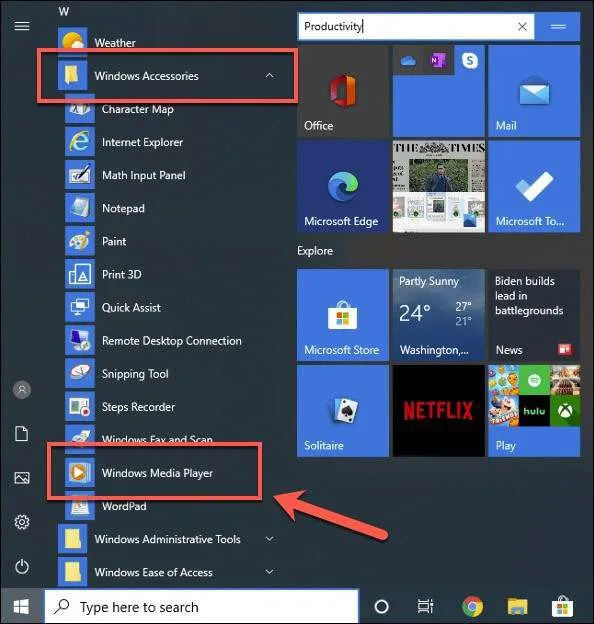Click the W letter section header
The height and width of the screenshot is (624, 594).
tap(64, 11)
